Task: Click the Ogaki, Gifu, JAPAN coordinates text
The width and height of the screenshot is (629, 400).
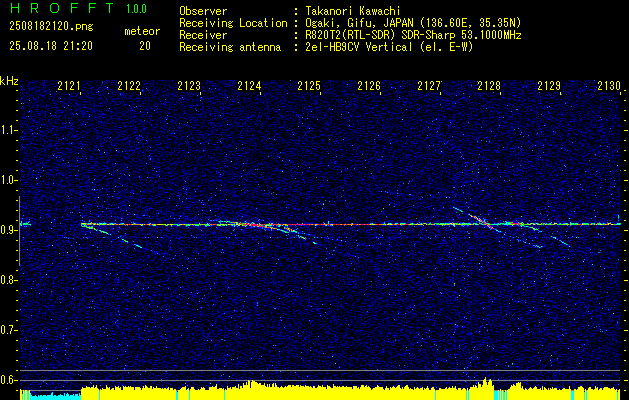Action: pos(413,23)
